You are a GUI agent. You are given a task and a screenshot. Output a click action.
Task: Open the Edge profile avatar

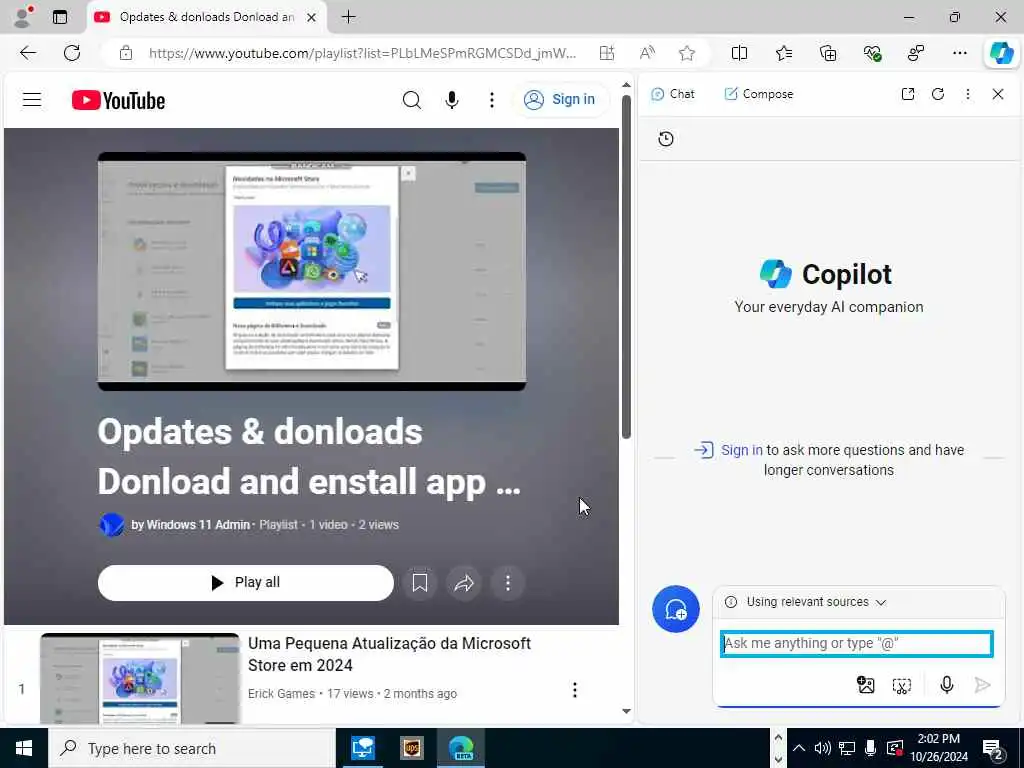click(x=23, y=17)
